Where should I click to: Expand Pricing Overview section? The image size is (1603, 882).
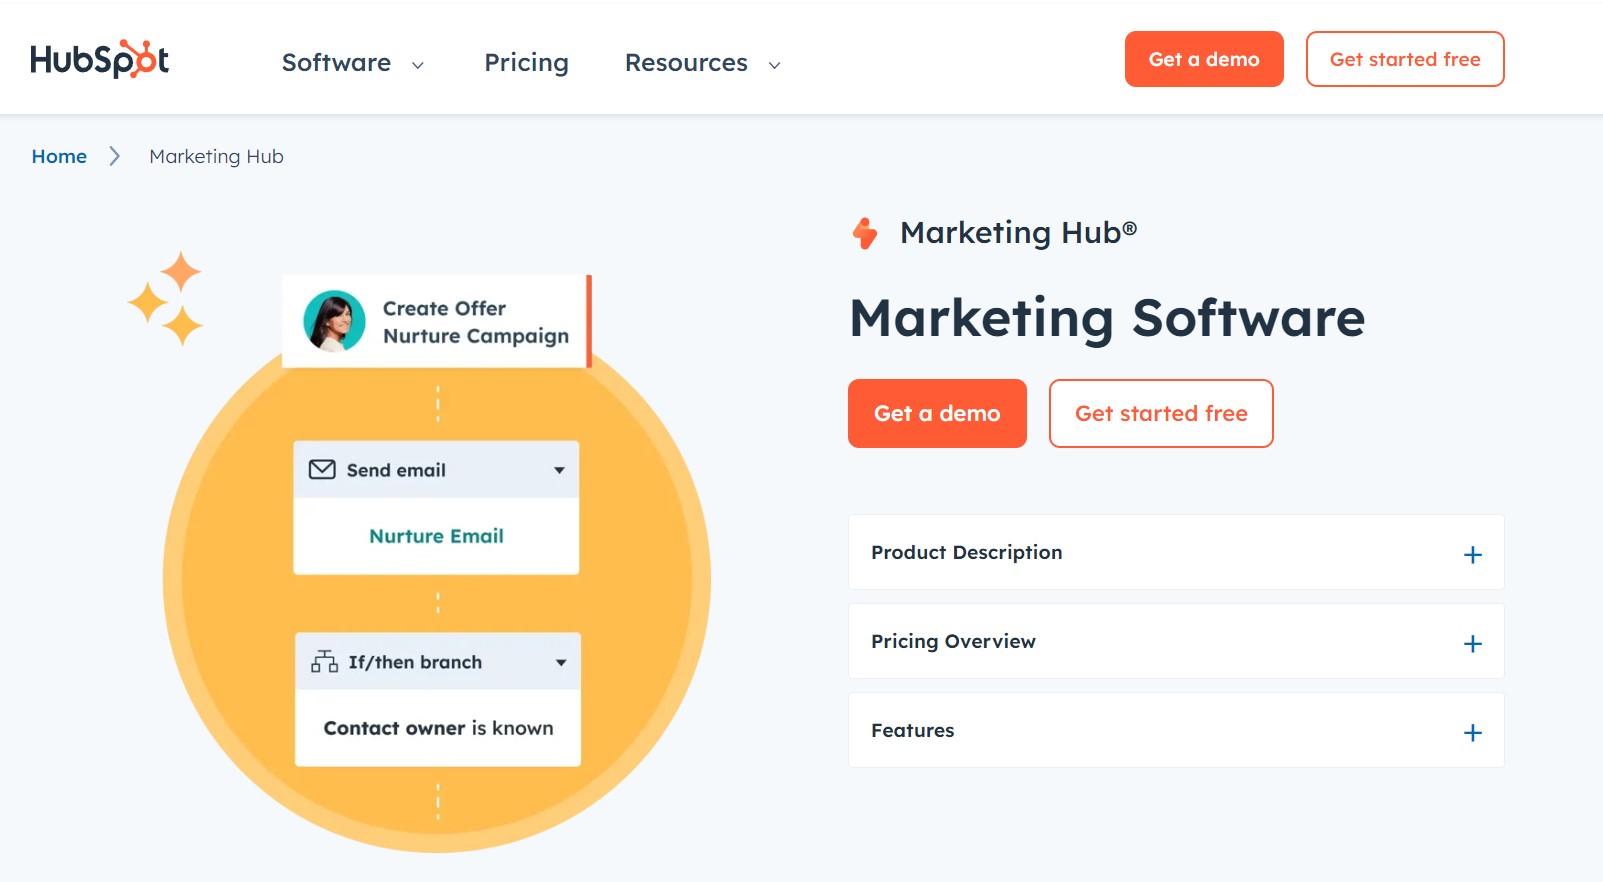click(1176, 641)
